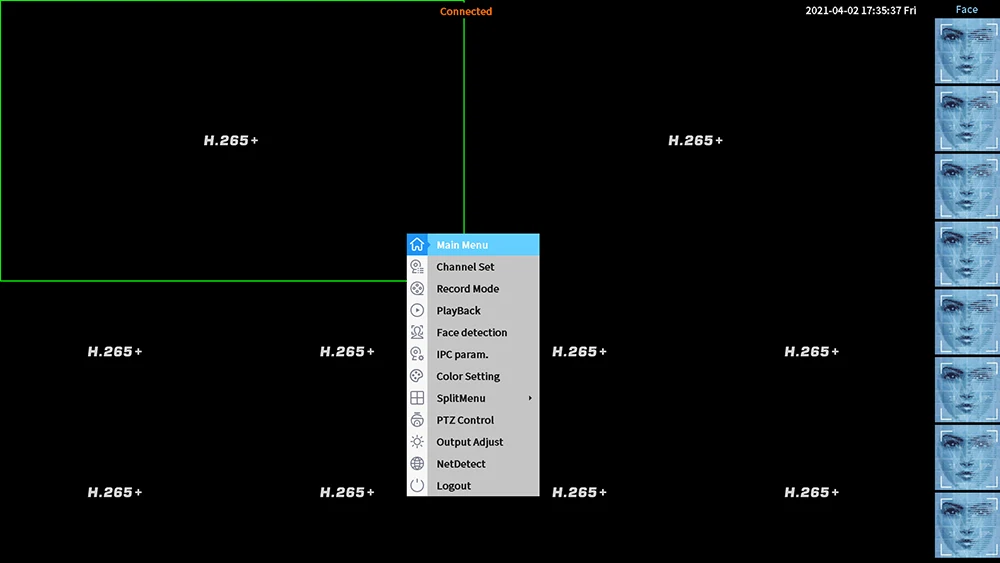Click the NetDetect globe icon
The width and height of the screenshot is (1000, 563).
(x=417, y=464)
